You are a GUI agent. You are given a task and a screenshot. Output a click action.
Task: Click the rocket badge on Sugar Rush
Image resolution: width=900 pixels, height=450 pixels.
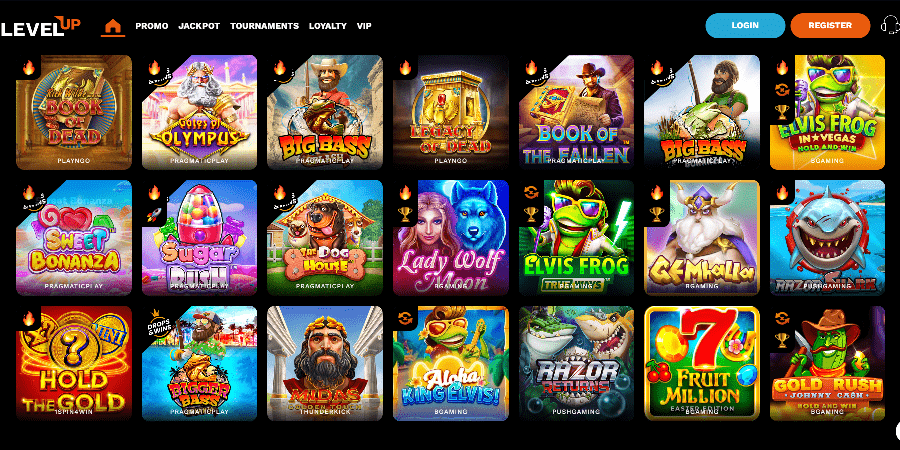(154, 214)
